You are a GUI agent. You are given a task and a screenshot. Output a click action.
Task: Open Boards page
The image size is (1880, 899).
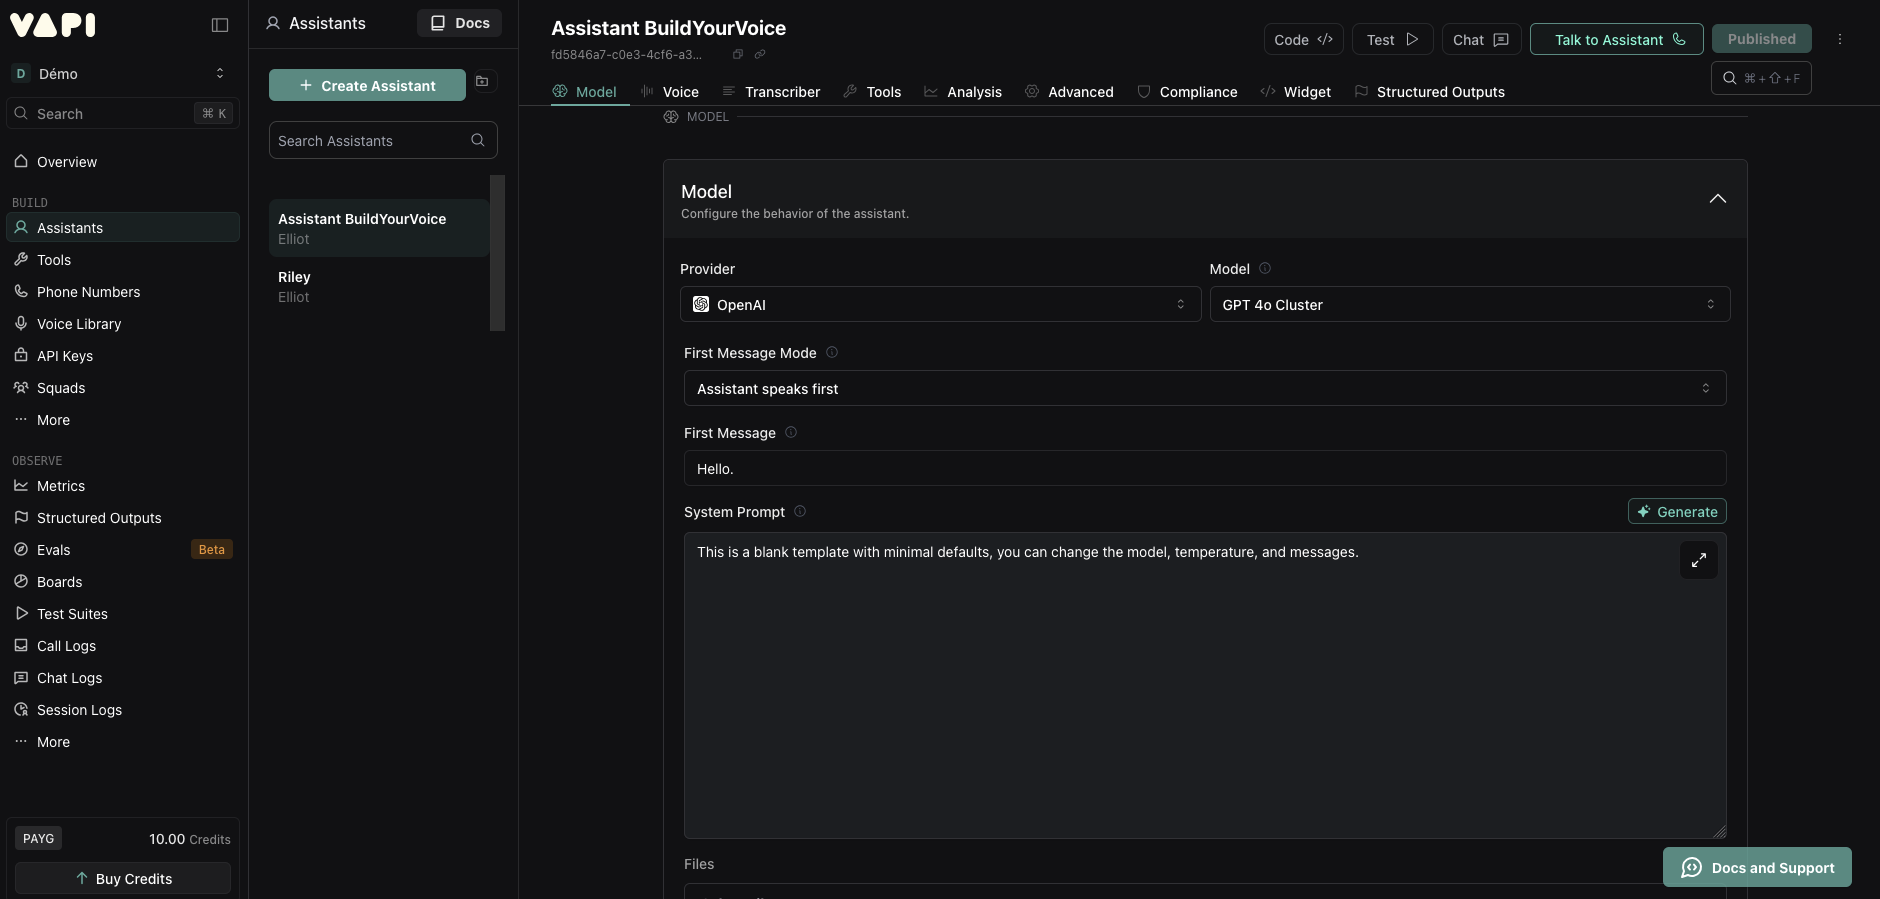click(123, 582)
